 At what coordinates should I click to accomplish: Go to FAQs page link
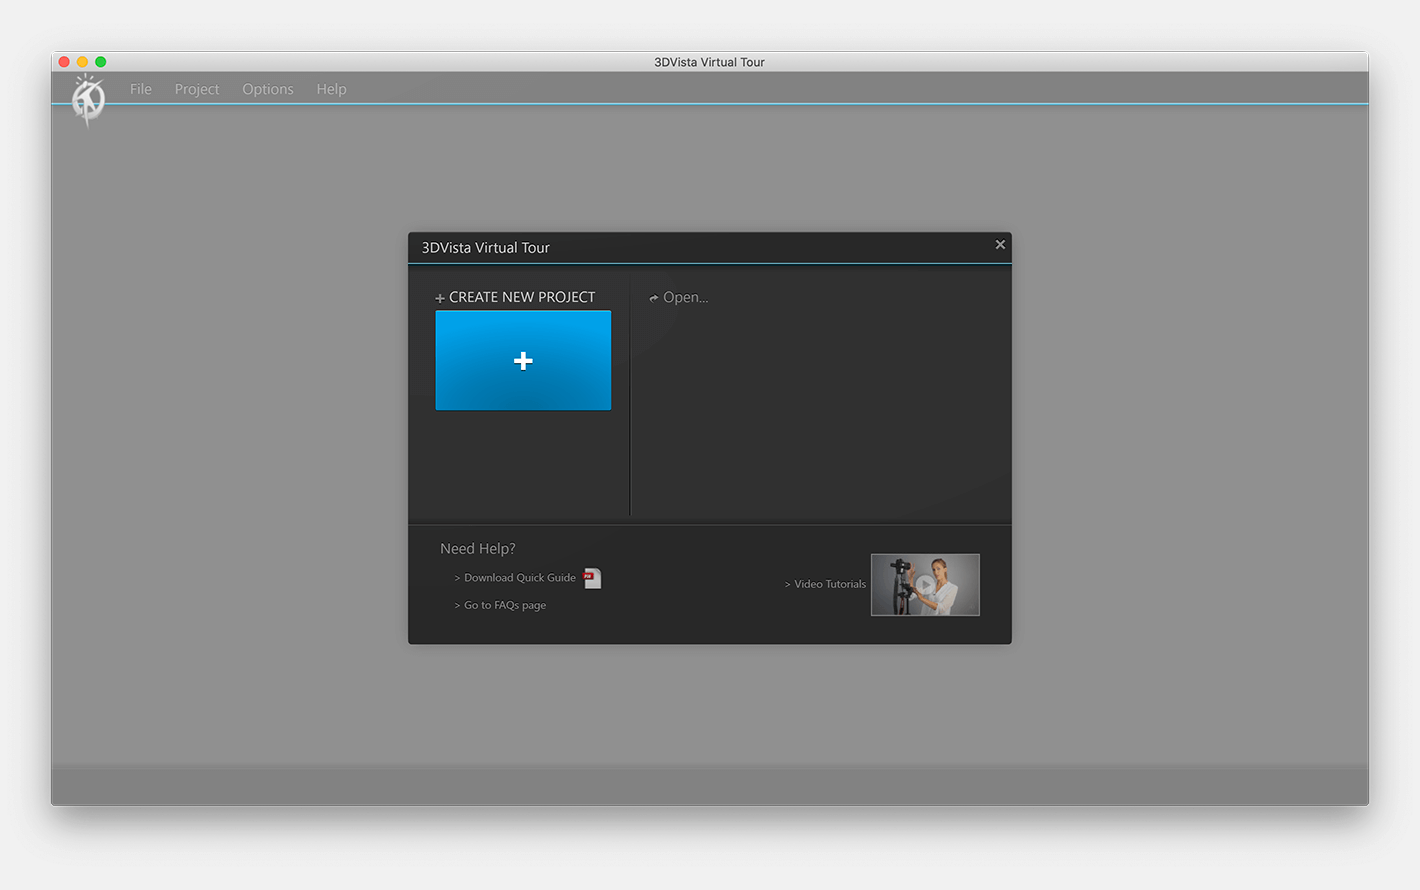click(500, 605)
